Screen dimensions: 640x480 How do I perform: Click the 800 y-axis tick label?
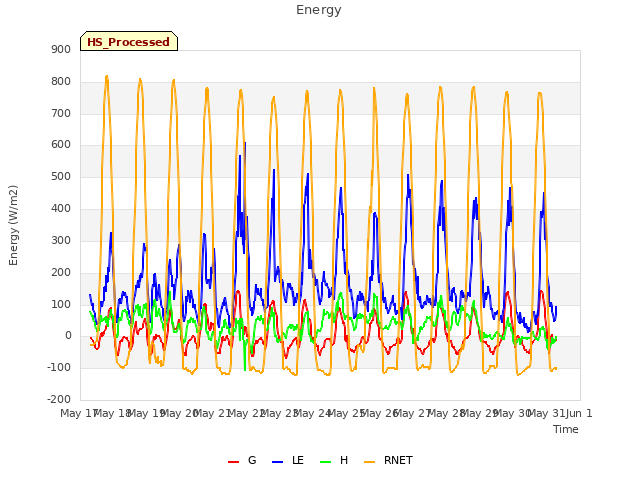(x=61, y=81)
